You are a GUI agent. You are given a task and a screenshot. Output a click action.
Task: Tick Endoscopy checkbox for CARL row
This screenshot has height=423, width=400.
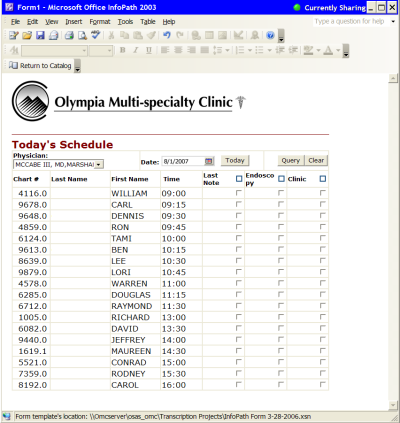(281, 204)
